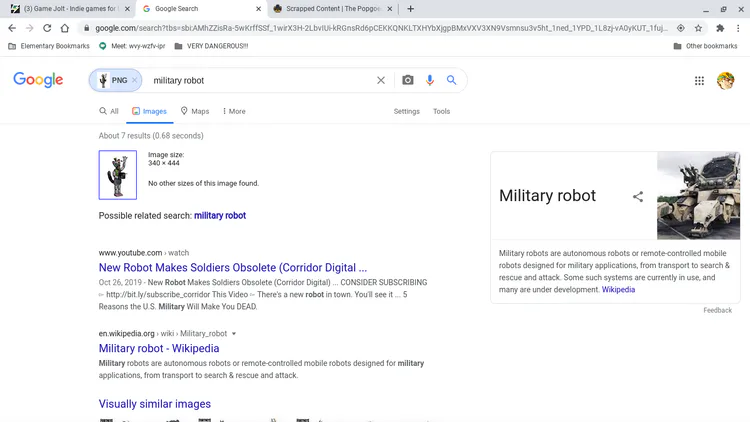
Task: Close the Google Search tab
Action: [258, 9]
